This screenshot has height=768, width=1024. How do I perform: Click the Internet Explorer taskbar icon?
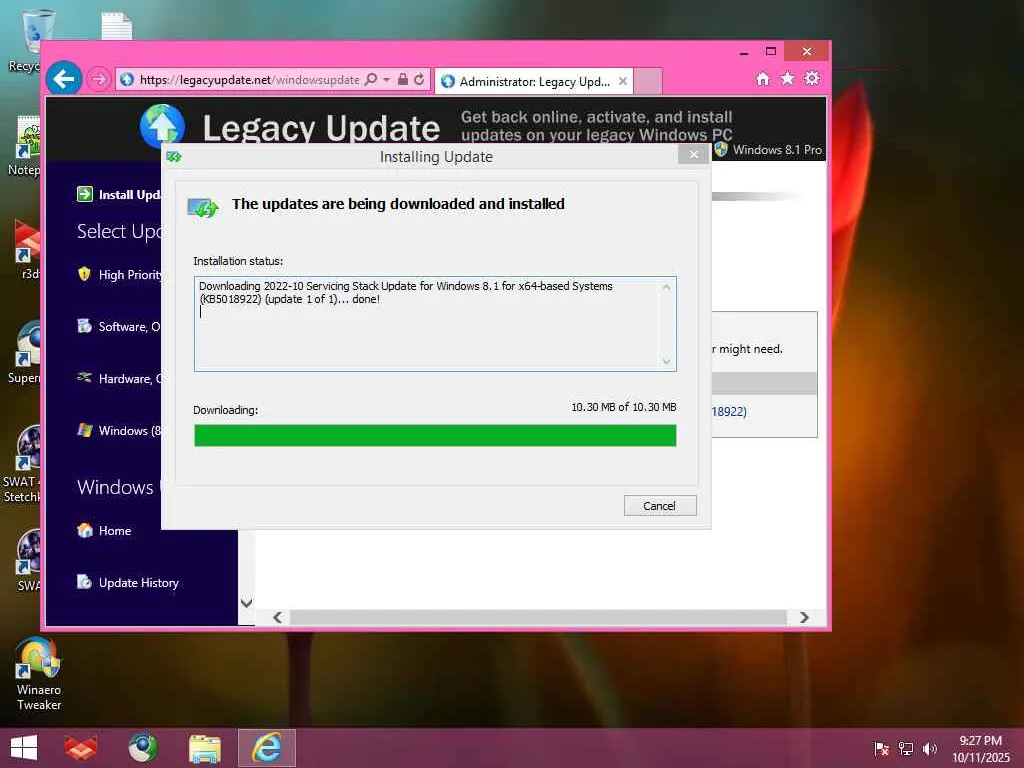tap(267, 748)
